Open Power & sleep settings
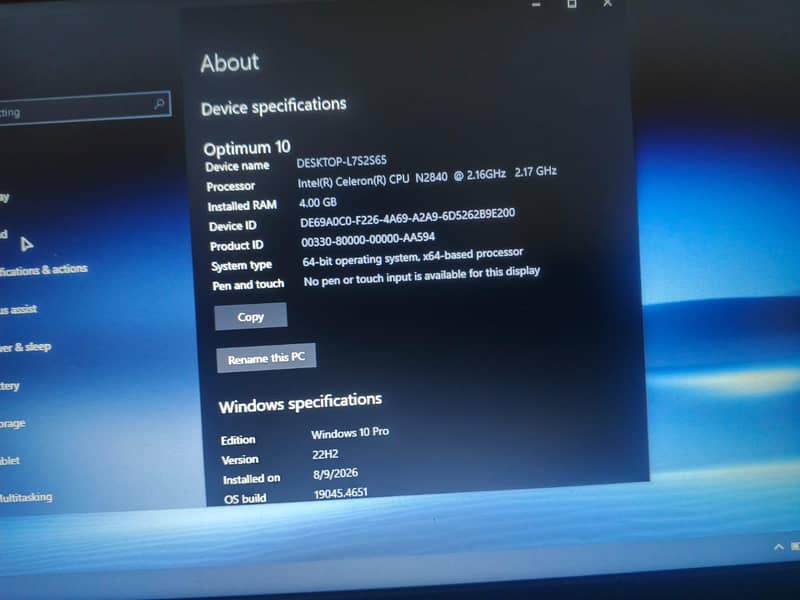This screenshot has height=600, width=800. (x=26, y=347)
